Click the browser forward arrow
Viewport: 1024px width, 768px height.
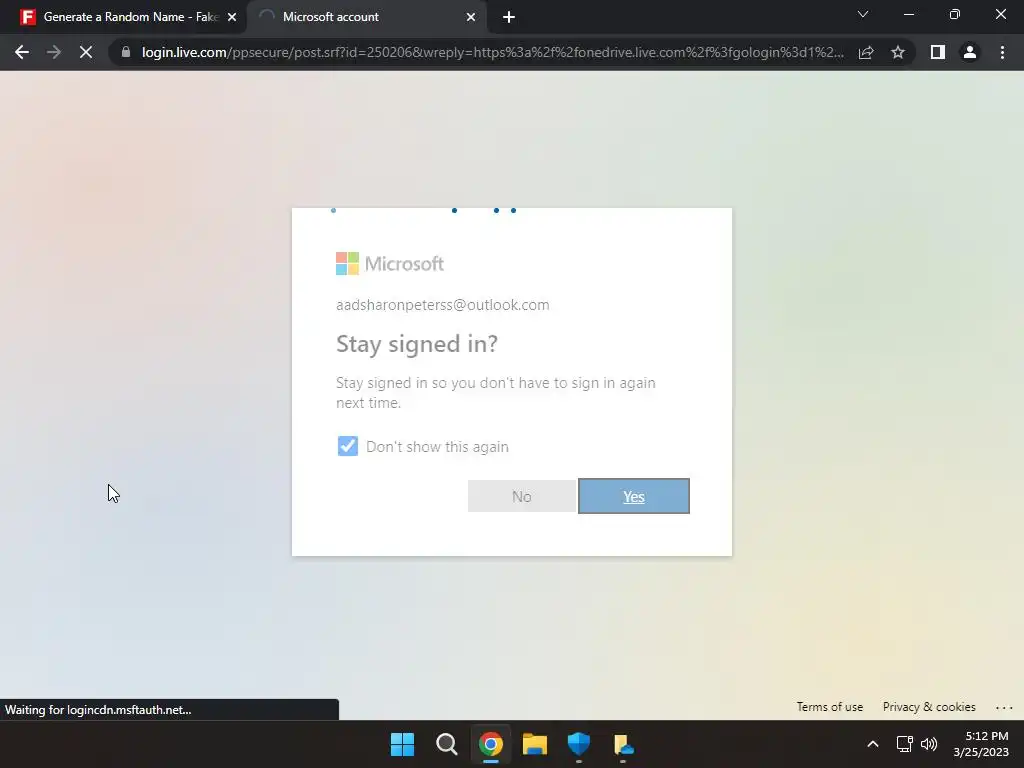click(x=54, y=52)
